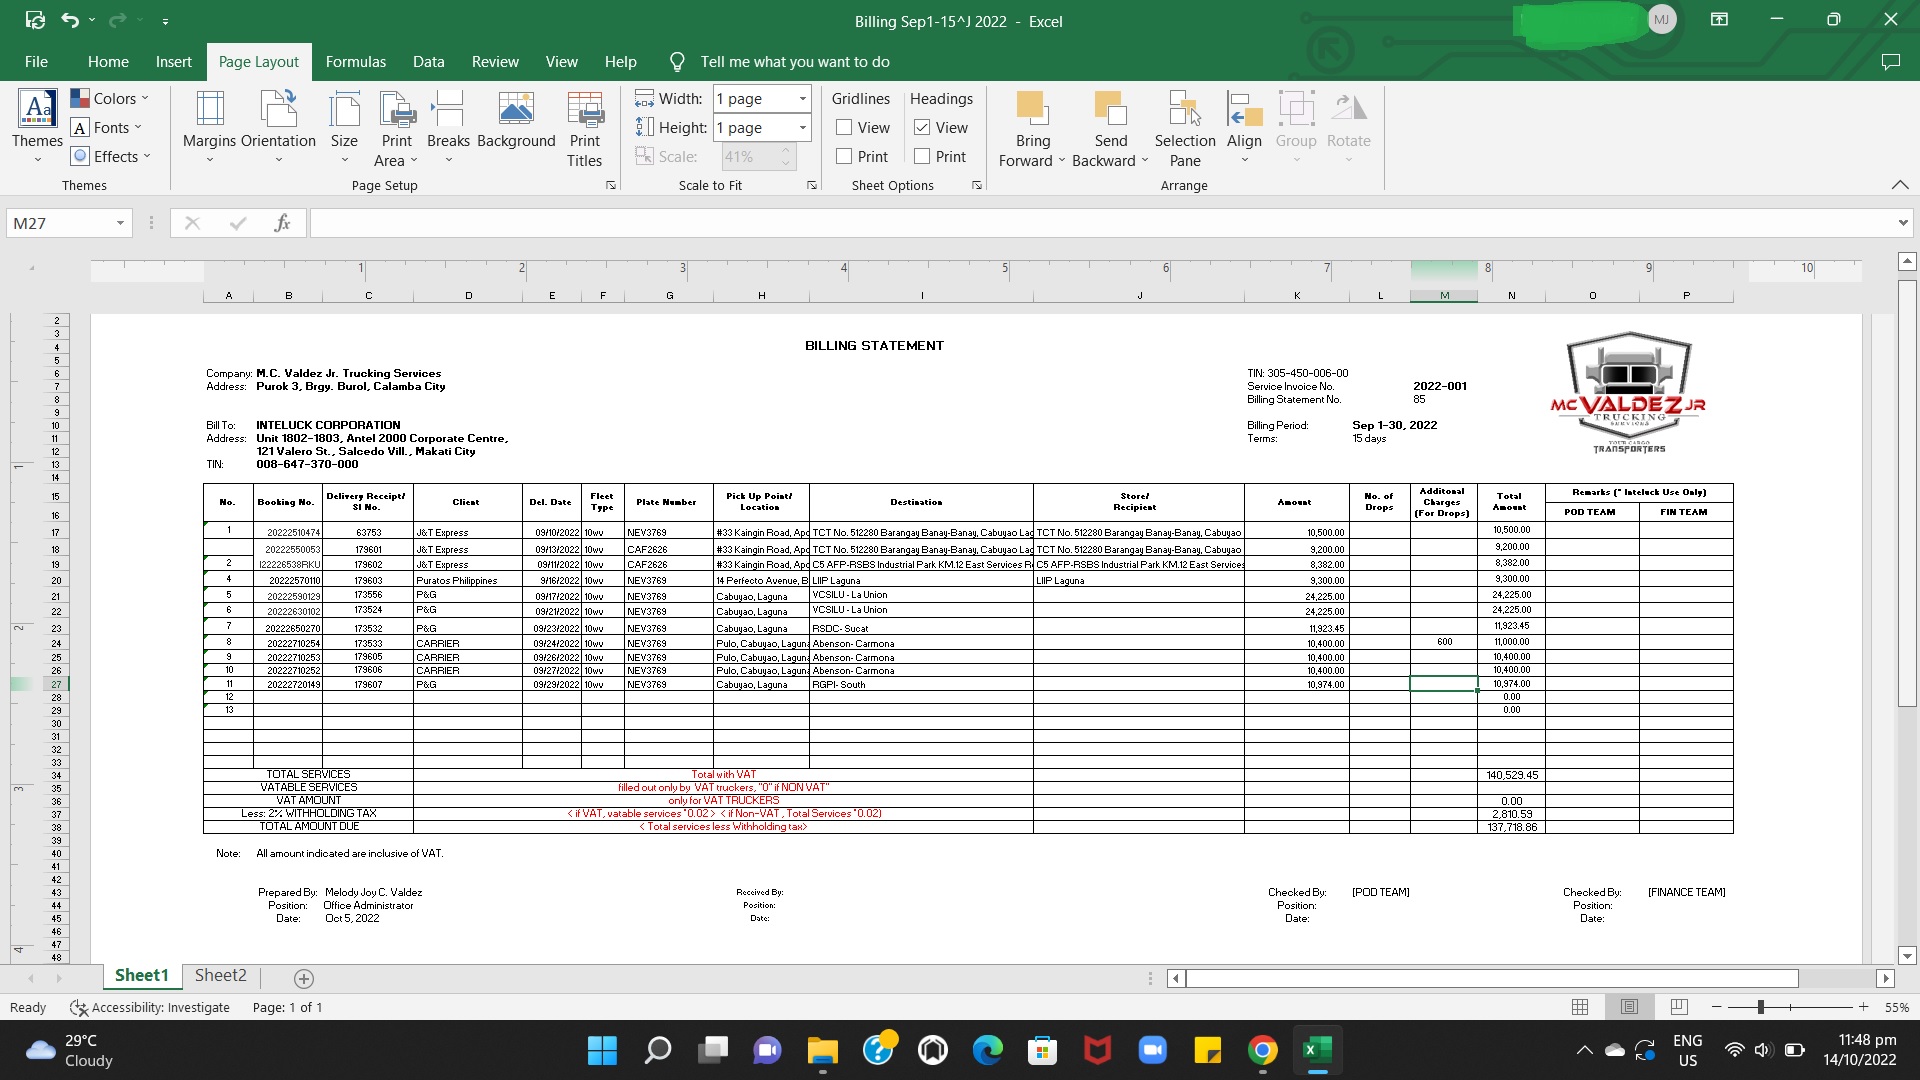
Task: Switch to the View tab
Action: click(561, 61)
